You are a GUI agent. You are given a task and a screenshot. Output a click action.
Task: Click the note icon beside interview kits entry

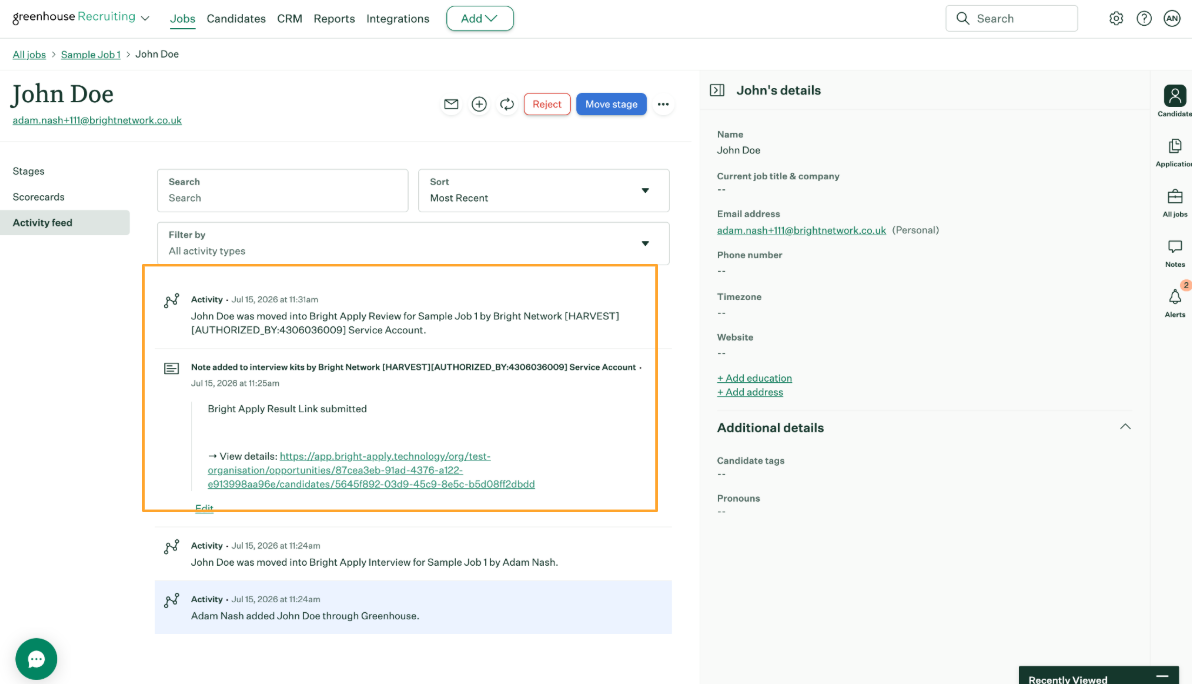coord(172,369)
